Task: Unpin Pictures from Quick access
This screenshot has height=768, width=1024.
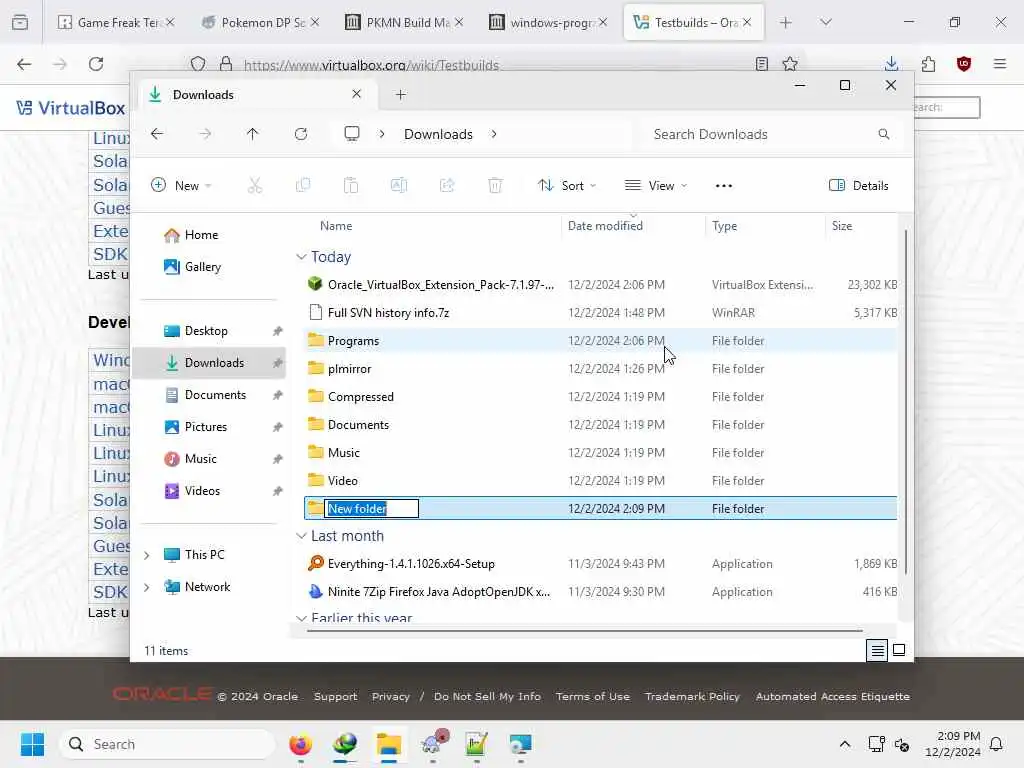Action: click(278, 427)
